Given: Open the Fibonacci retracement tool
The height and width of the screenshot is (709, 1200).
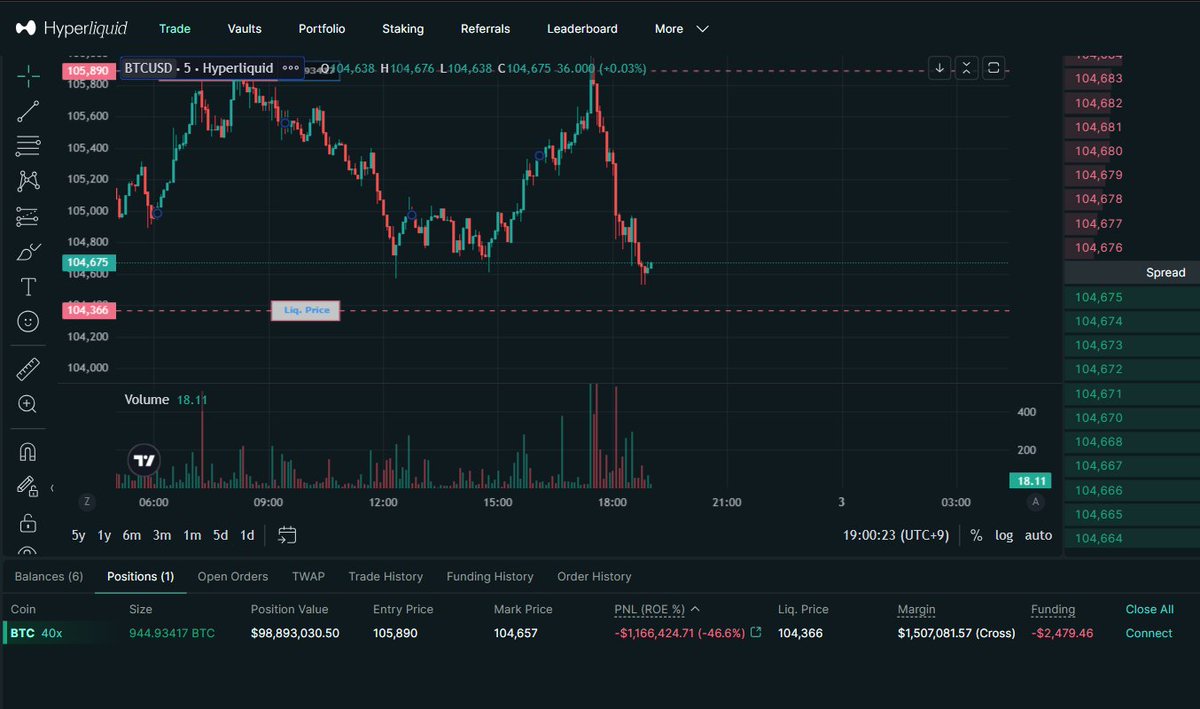Looking at the screenshot, I should 28,146.
